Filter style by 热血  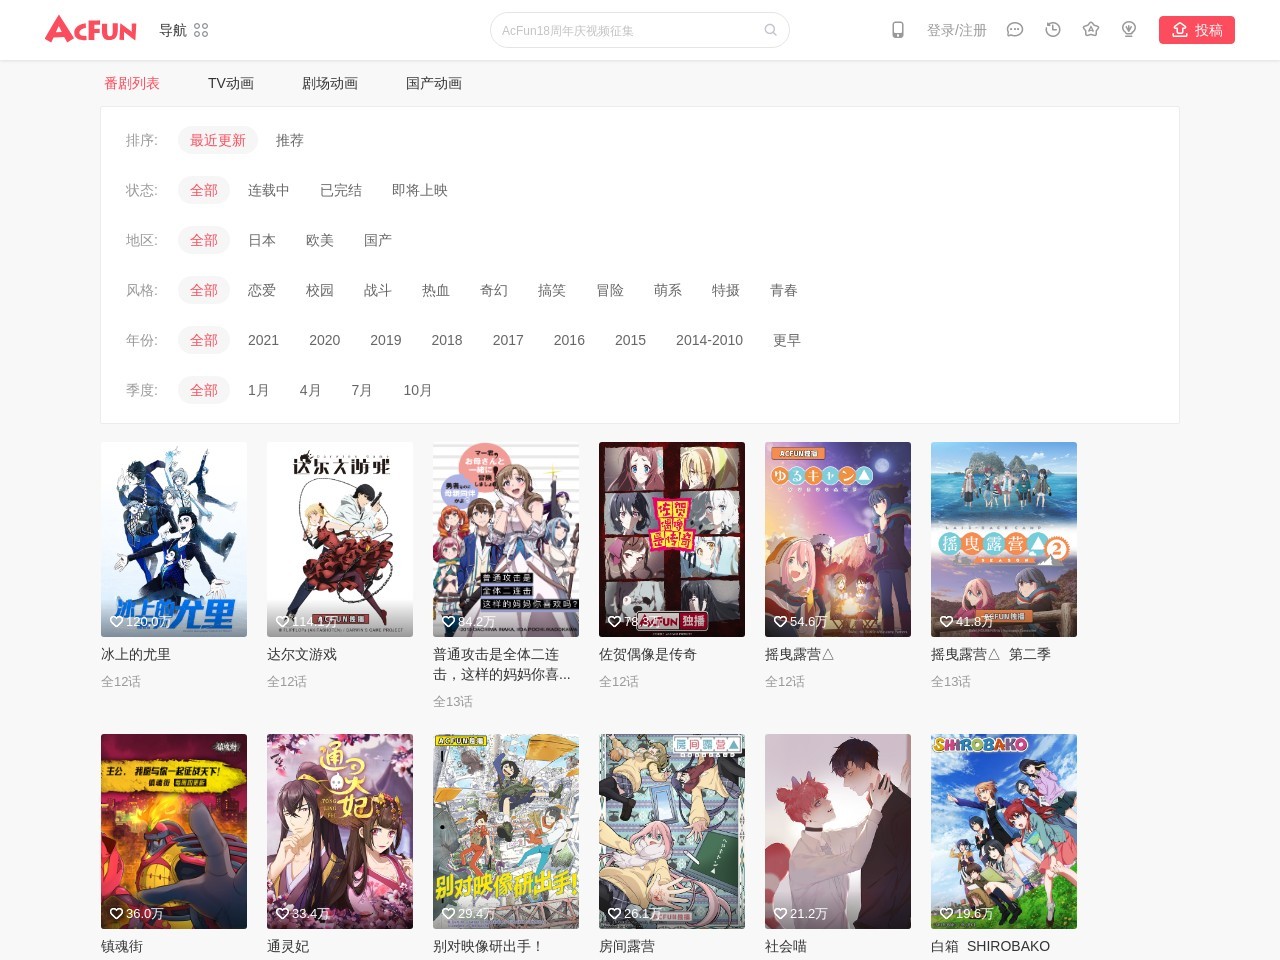tap(436, 290)
